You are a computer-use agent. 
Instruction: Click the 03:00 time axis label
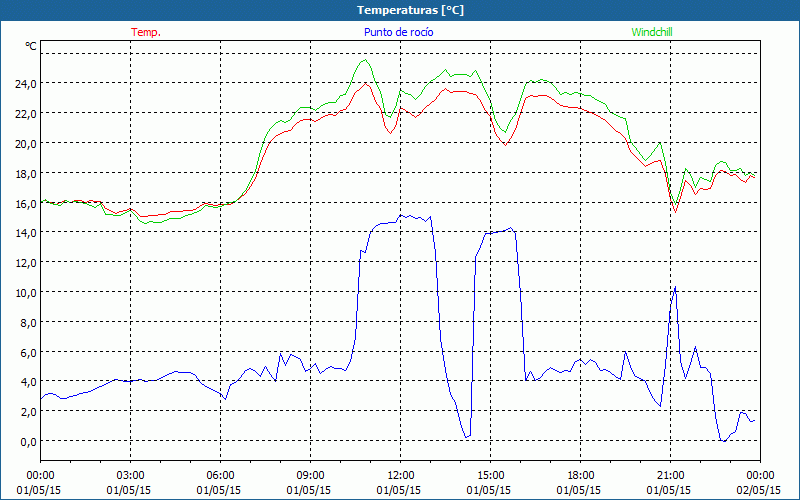tap(130, 476)
